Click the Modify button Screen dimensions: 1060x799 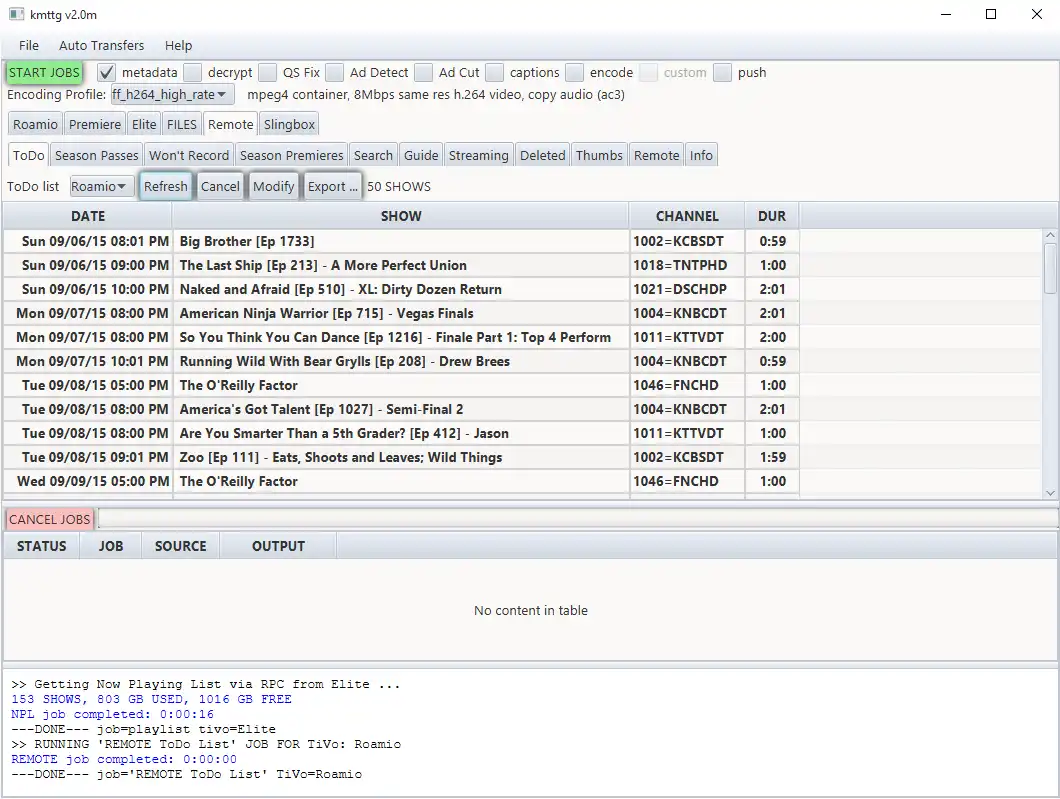(x=273, y=187)
